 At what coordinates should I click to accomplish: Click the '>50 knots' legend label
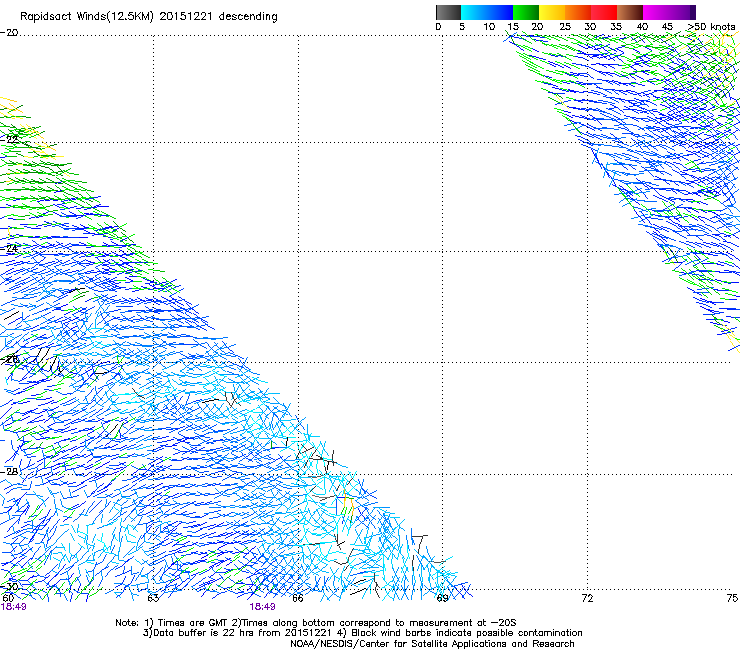pos(711,26)
